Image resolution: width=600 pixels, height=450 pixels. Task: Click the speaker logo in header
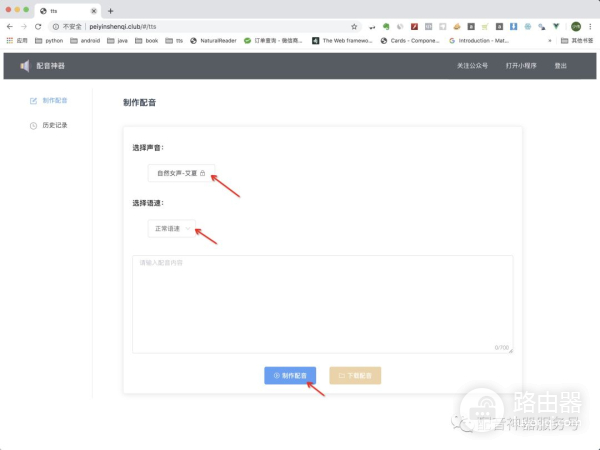coord(24,66)
